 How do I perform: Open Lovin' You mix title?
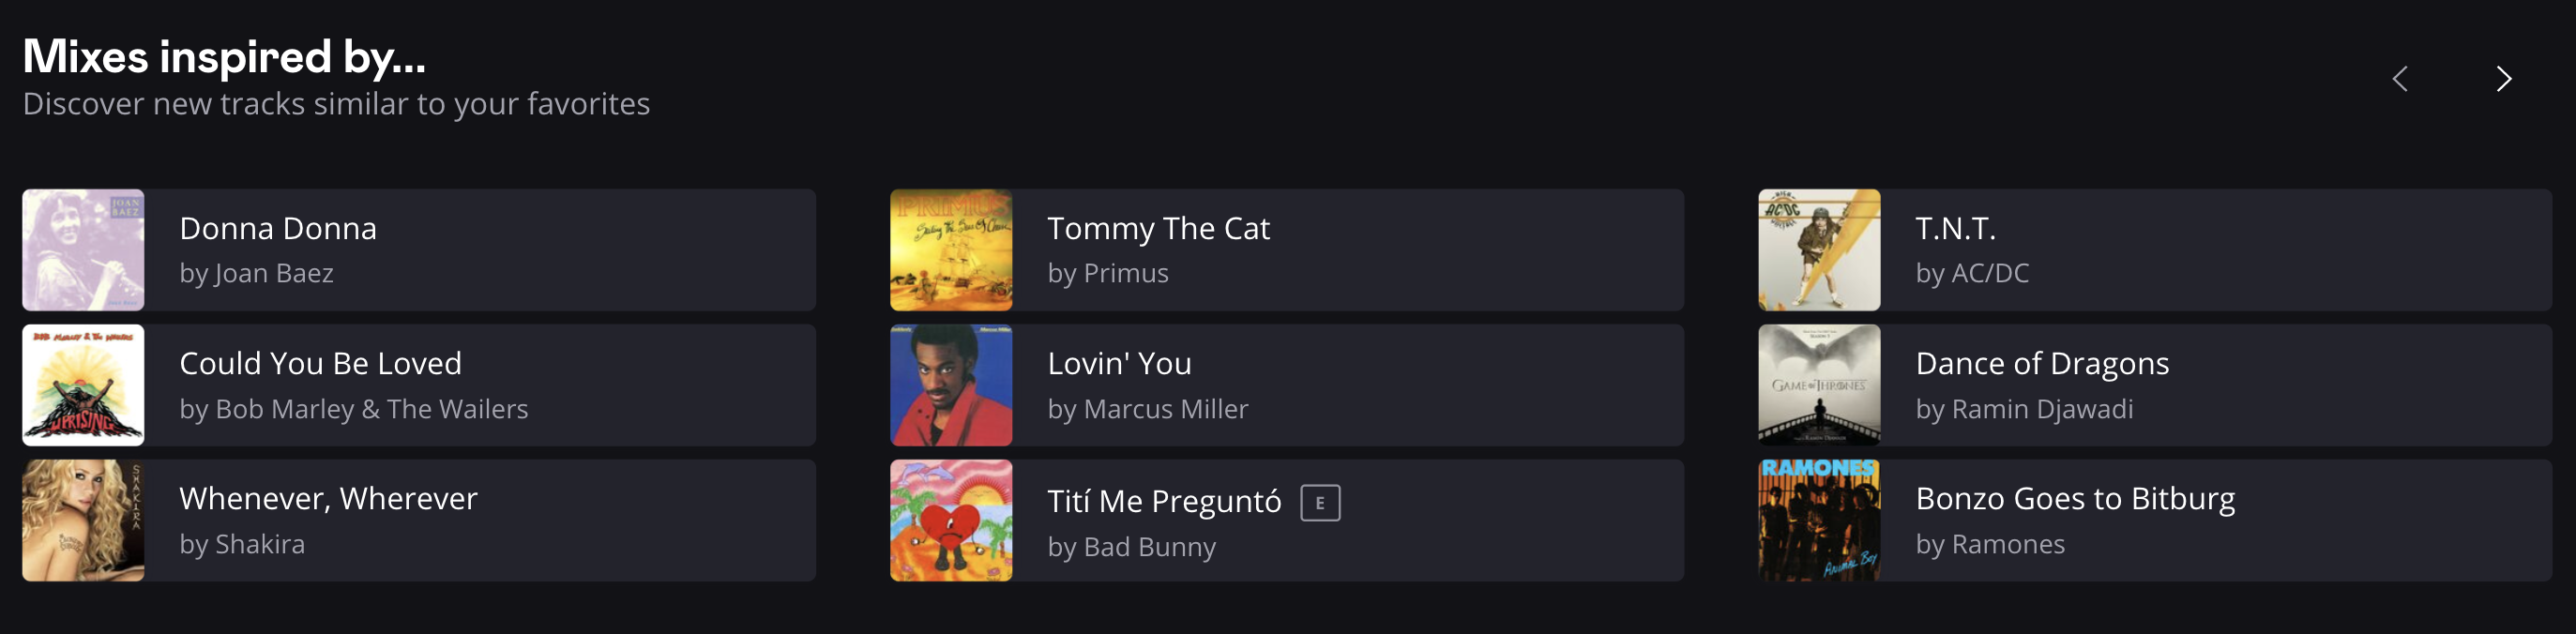[x=1119, y=364]
